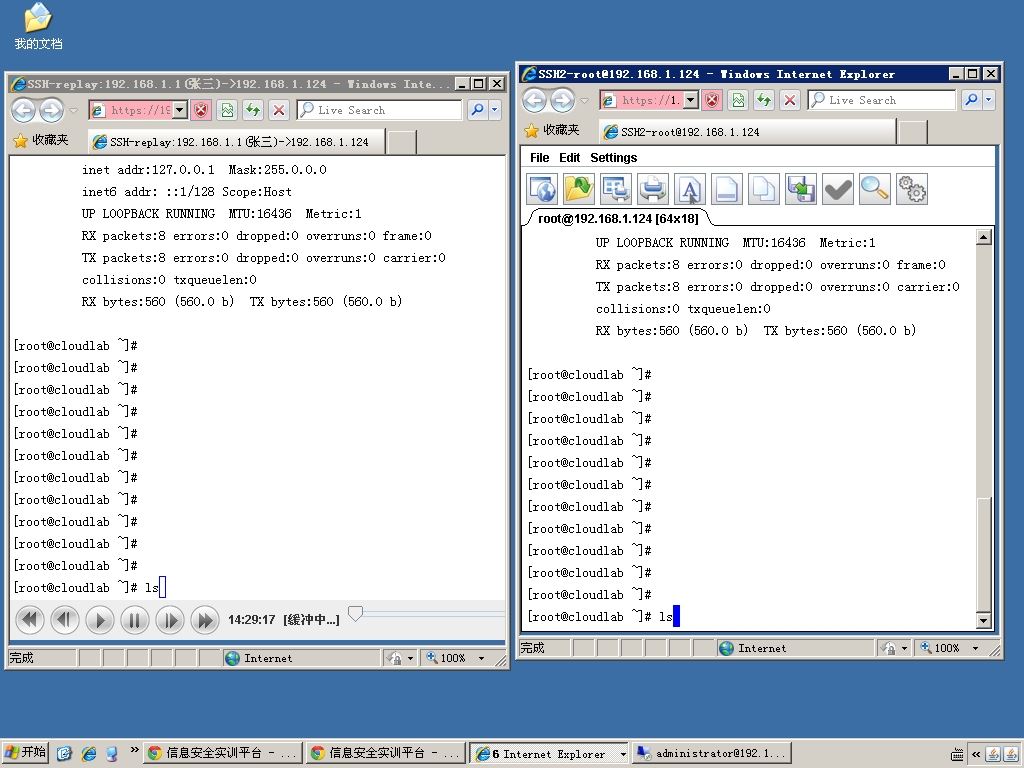The width and height of the screenshot is (1024, 768).
Task: Stop page loading in SSH2 window
Action: tap(790, 101)
